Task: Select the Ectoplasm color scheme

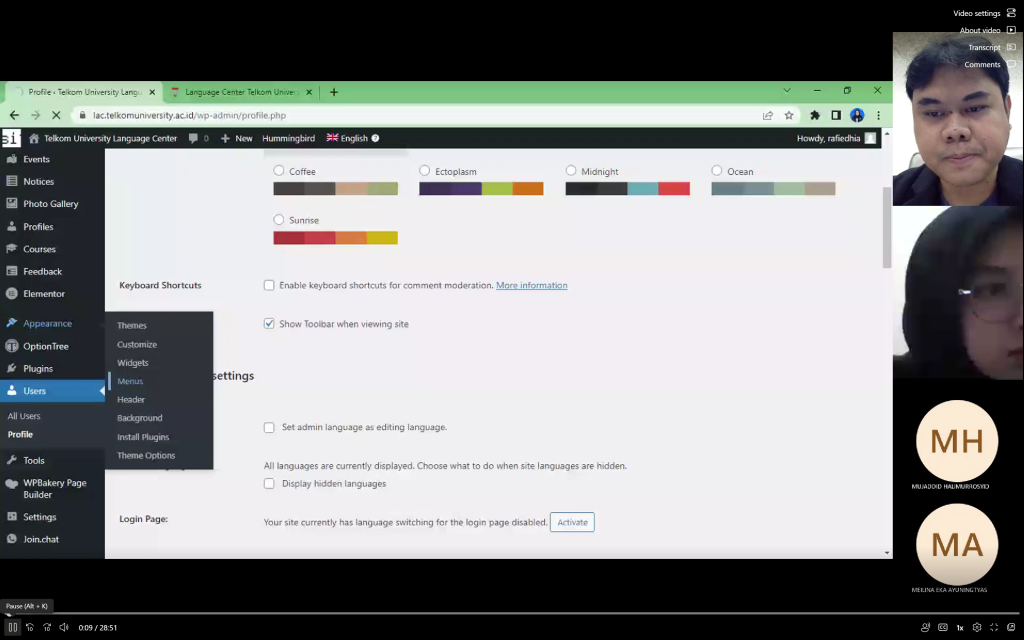Action: pos(424,170)
